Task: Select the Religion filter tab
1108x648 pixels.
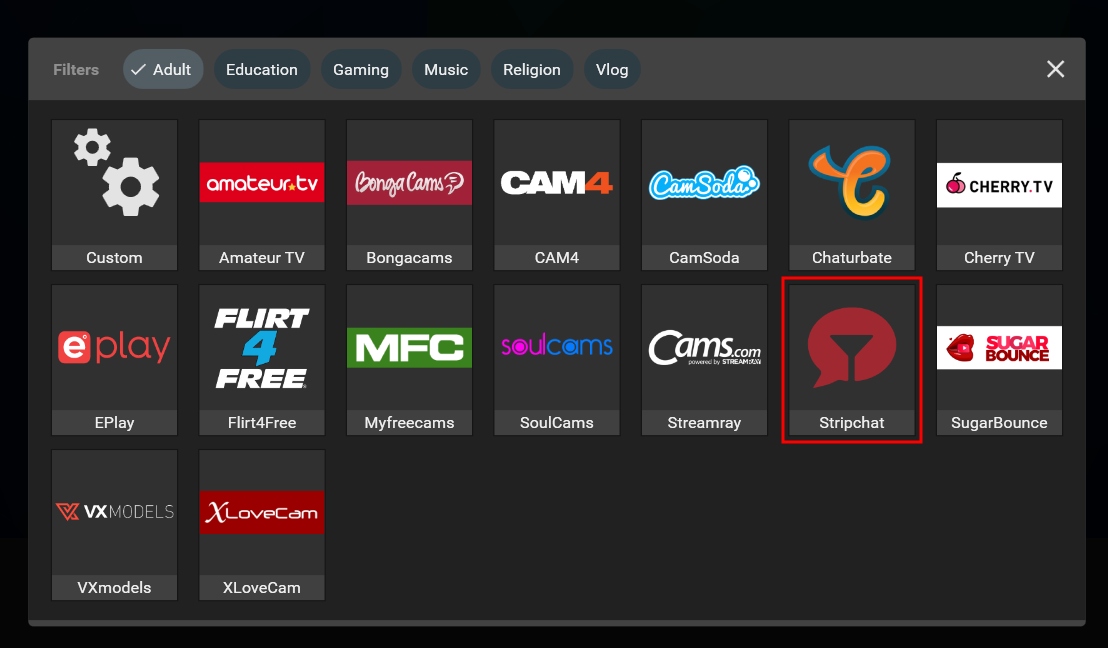Action: tap(532, 69)
